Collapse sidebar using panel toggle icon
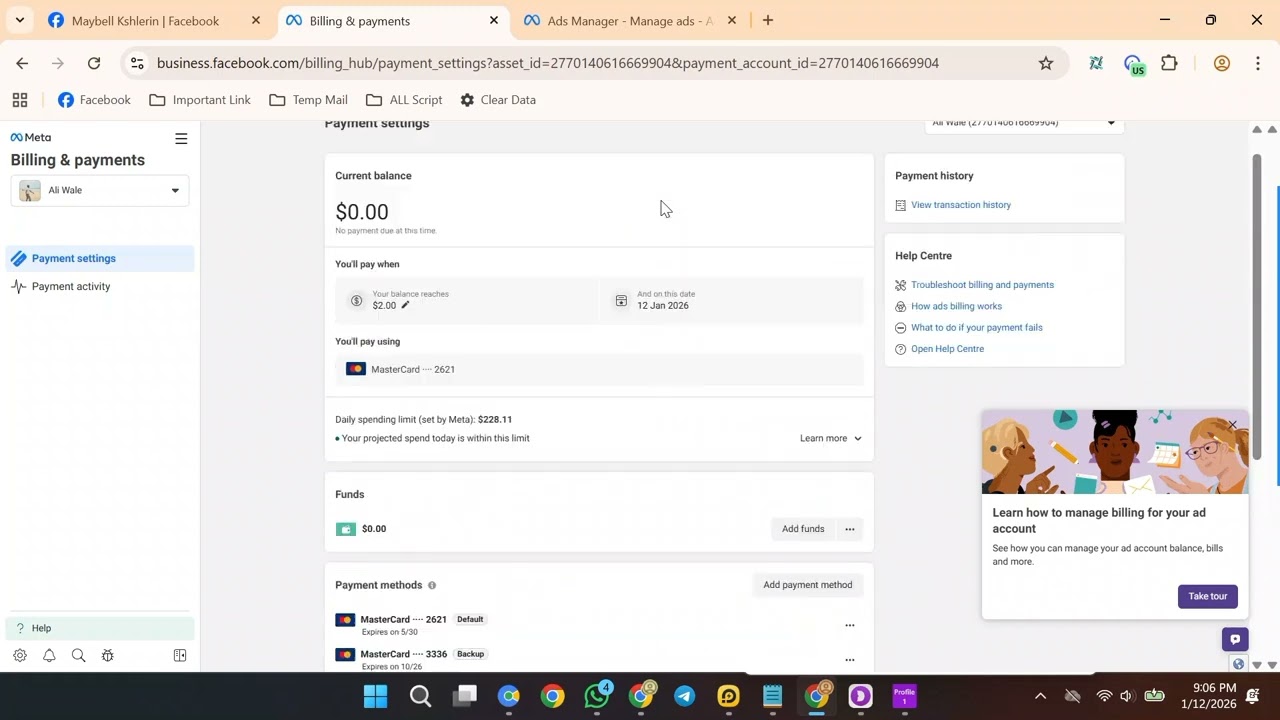Viewport: 1280px width, 720px height. [x=180, y=656]
